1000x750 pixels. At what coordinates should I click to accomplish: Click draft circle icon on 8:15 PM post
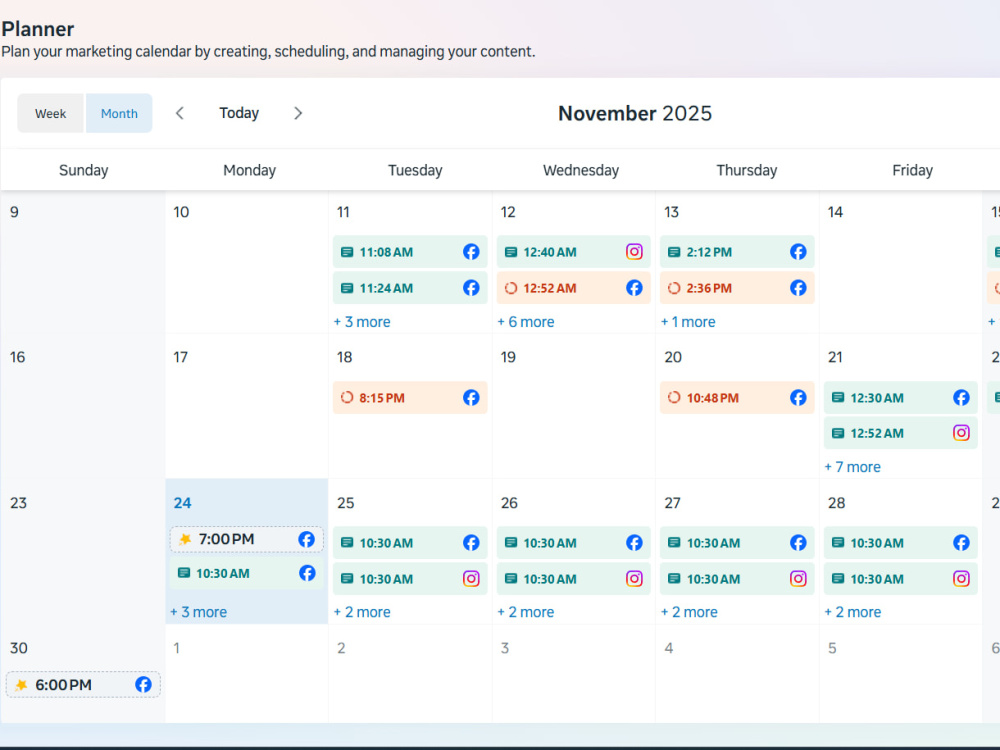click(x=346, y=397)
